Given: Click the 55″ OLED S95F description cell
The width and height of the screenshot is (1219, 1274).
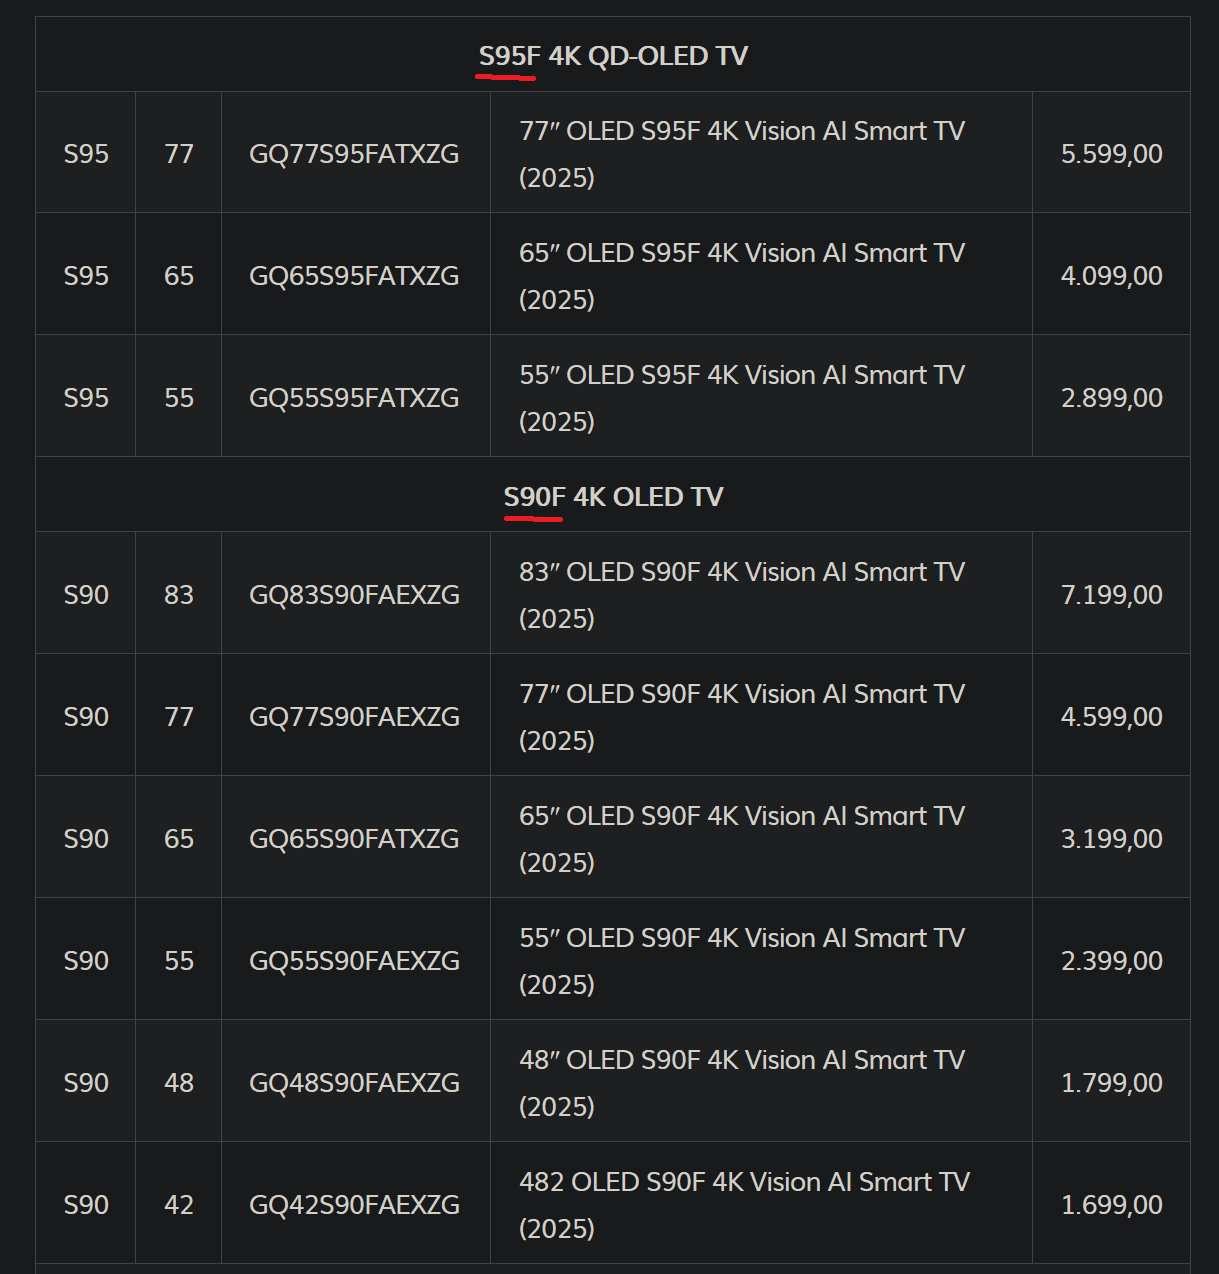Looking at the screenshot, I should 761,396.
